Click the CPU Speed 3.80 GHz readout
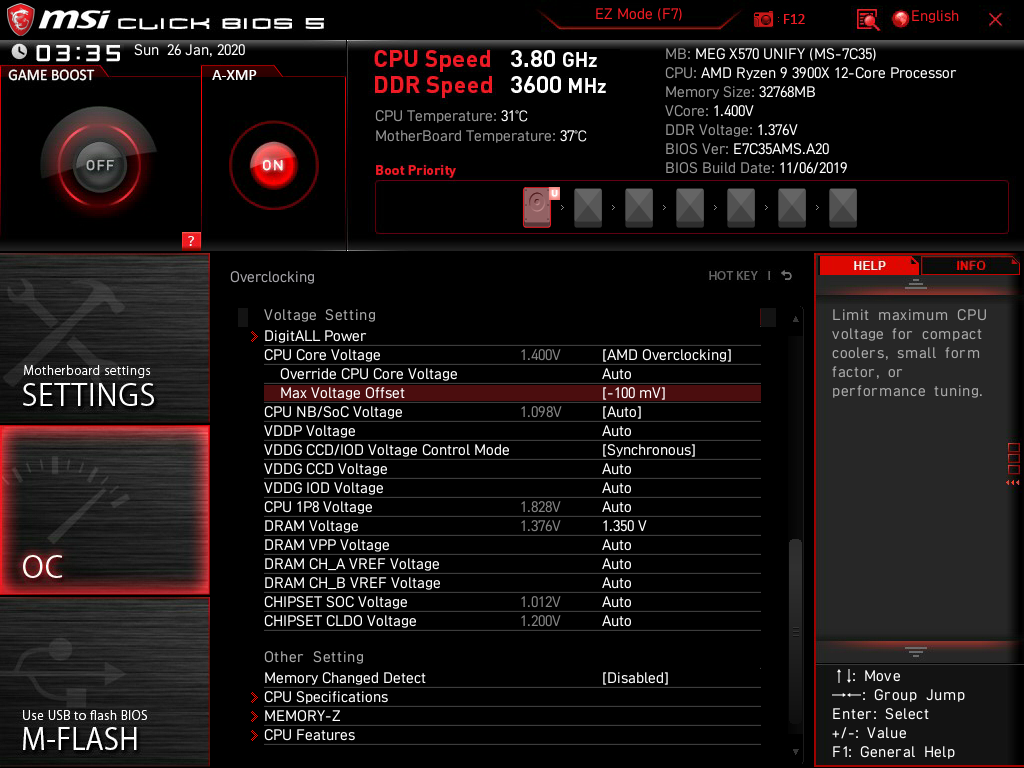This screenshot has height=768, width=1024. pyautogui.click(x=485, y=59)
